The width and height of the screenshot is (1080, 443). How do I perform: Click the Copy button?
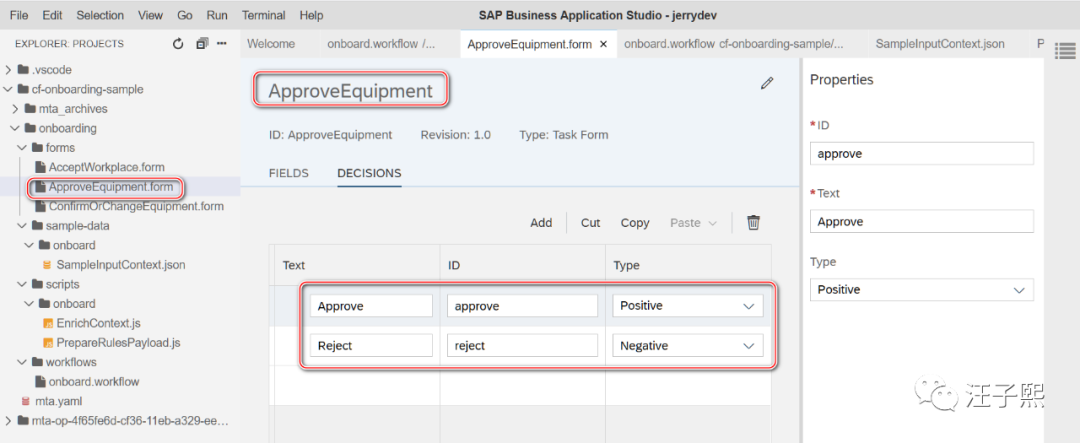pos(635,223)
